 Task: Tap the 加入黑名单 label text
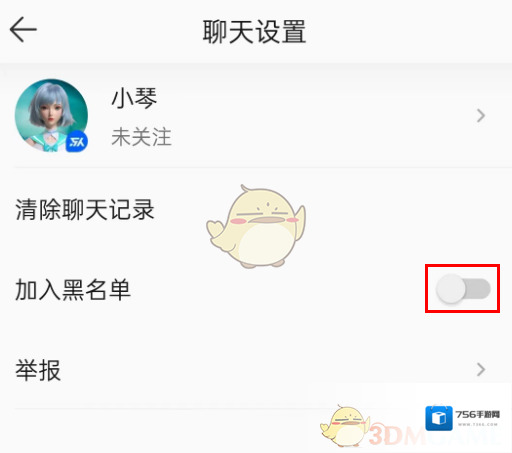coord(73,289)
